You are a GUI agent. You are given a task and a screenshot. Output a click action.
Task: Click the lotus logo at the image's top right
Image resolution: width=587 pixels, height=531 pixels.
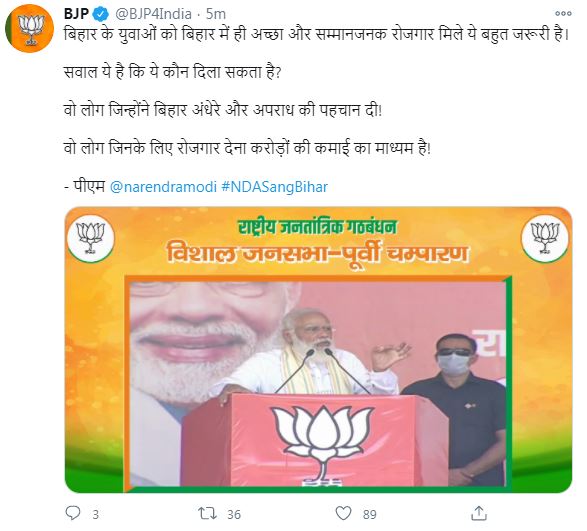coord(545,238)
